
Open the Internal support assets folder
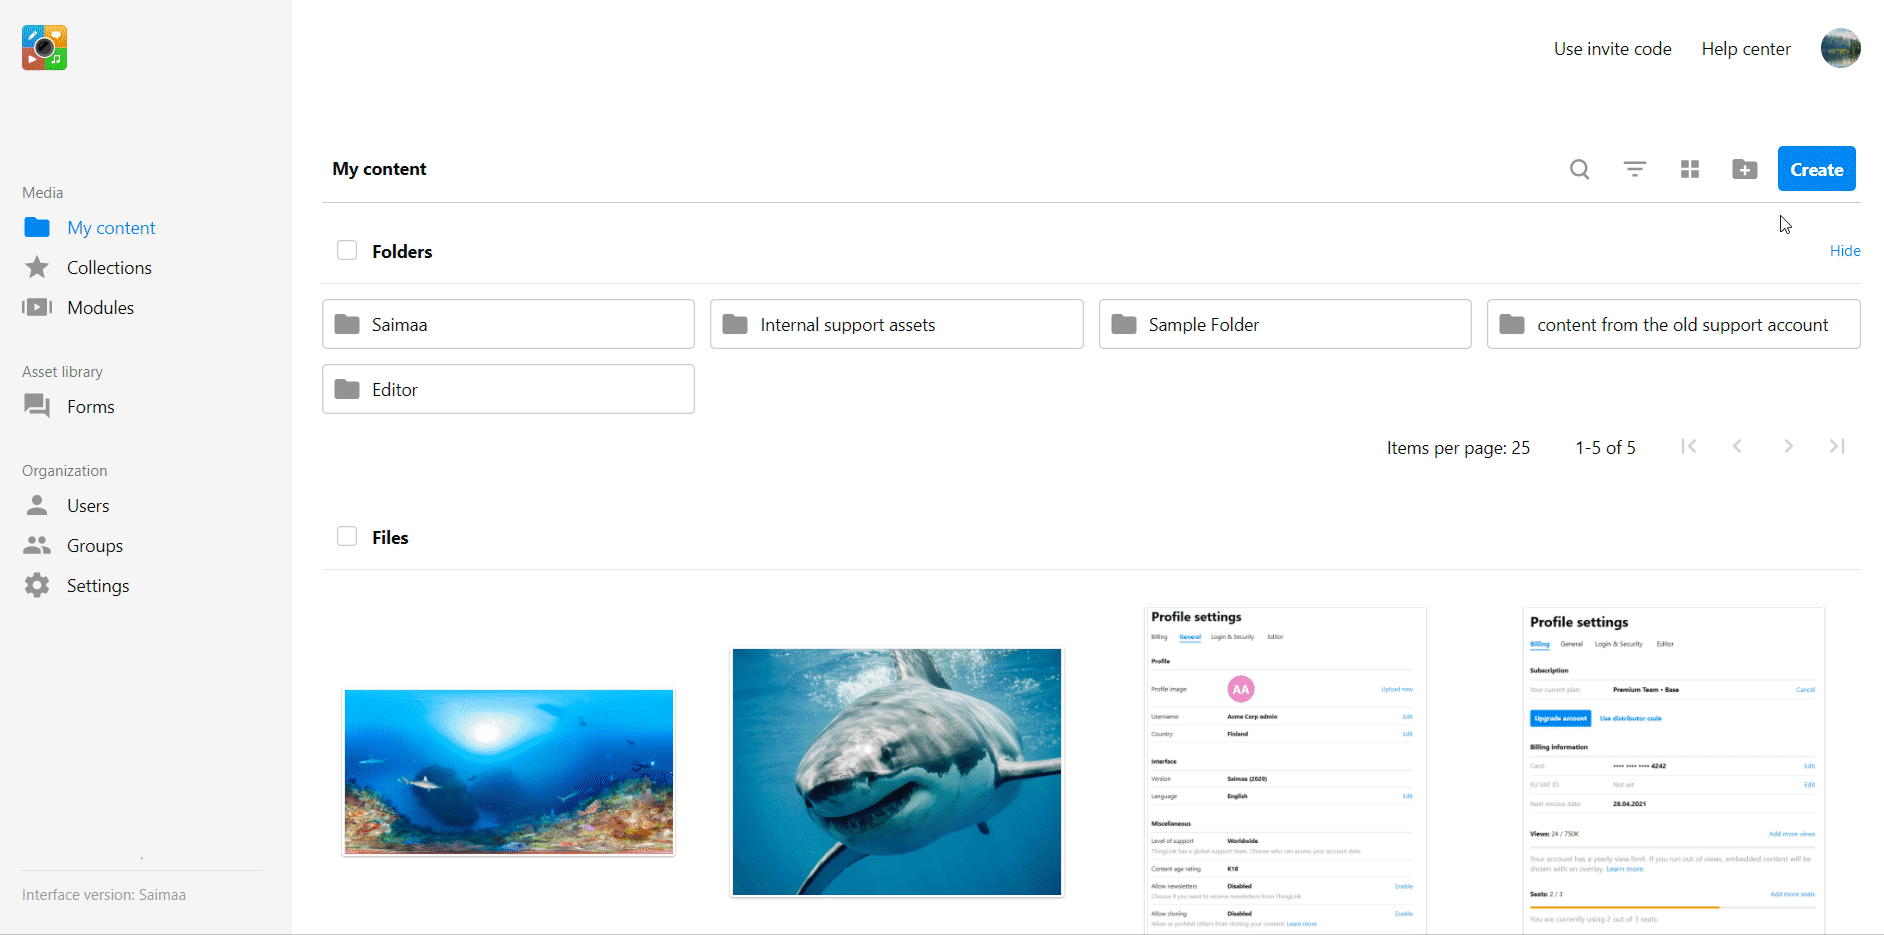click(x=896, y=324)
